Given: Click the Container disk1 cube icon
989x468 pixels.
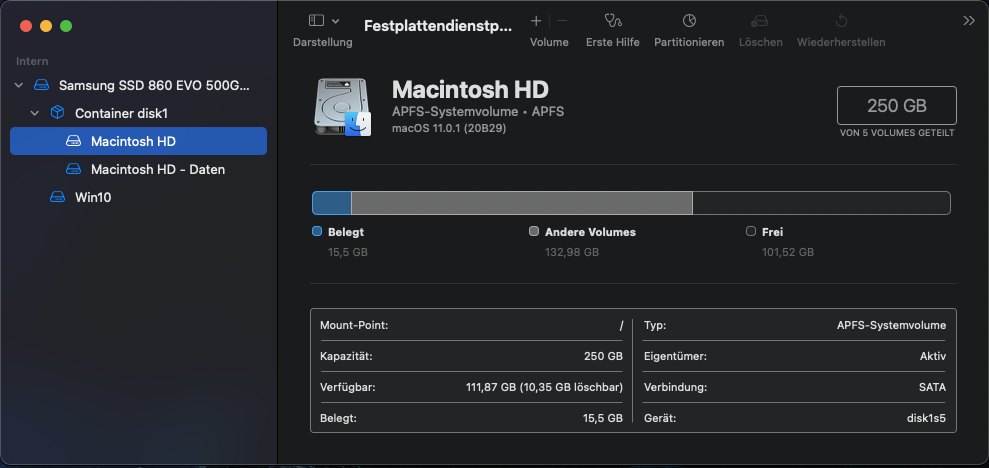Looking at the screenshot, I should point(57,113).
